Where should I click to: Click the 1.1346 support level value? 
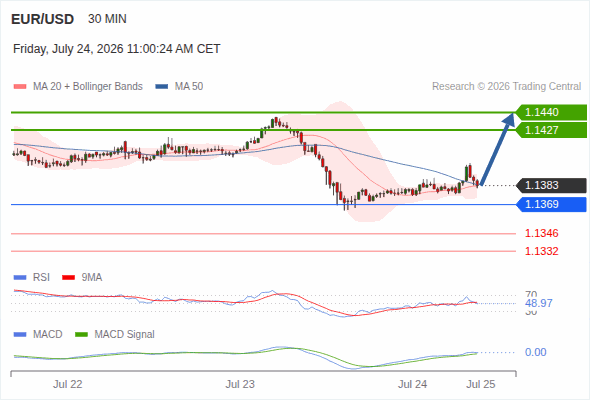pos(542,233)
